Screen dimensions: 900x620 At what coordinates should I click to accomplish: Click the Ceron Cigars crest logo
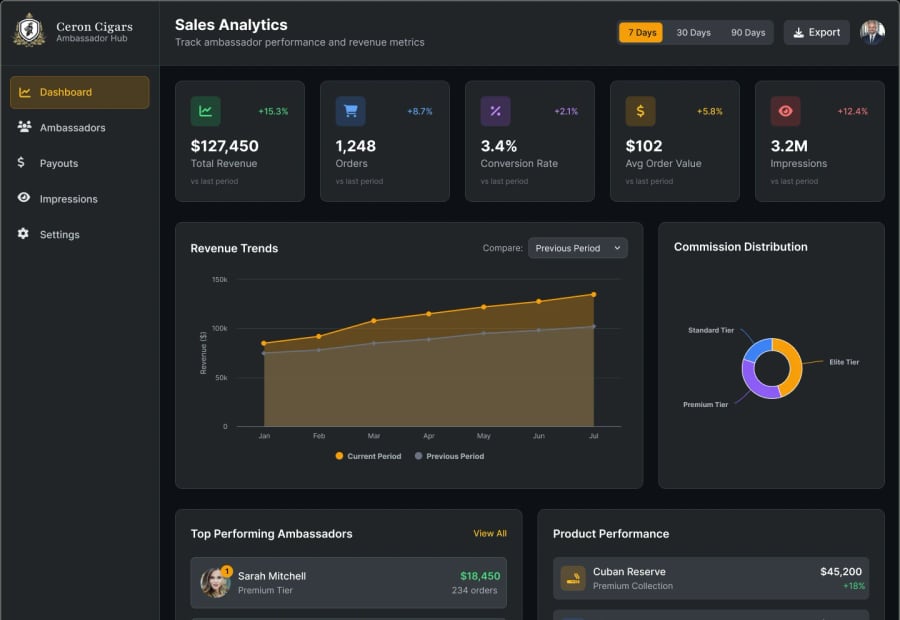pyautogui.click(x=29, y=30)
